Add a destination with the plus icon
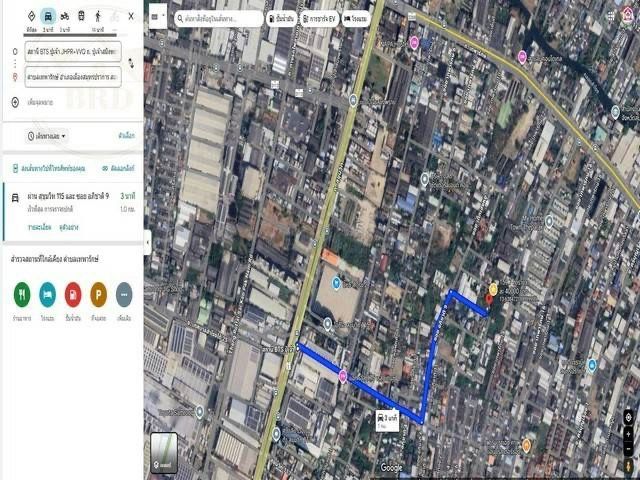The width and height of the screenshot is (640, 480). point(15,102)
